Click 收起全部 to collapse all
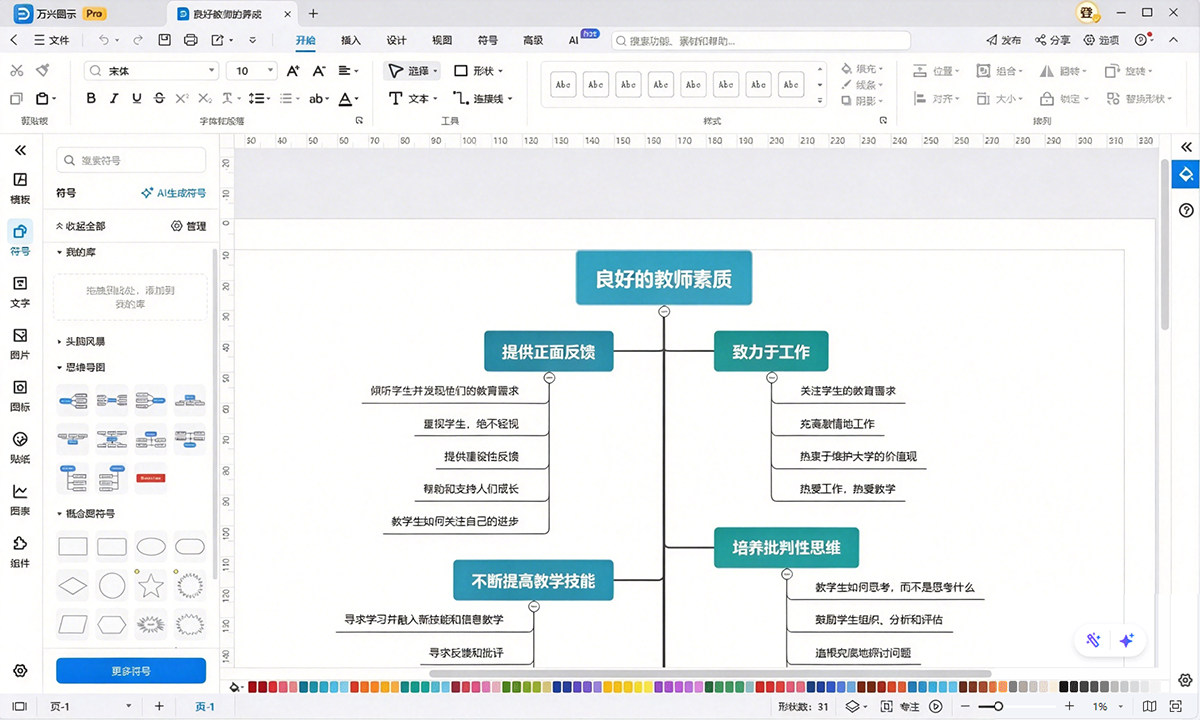This screenshot has width=1200, height=720. pyautogui.click(x=80, y=226)
